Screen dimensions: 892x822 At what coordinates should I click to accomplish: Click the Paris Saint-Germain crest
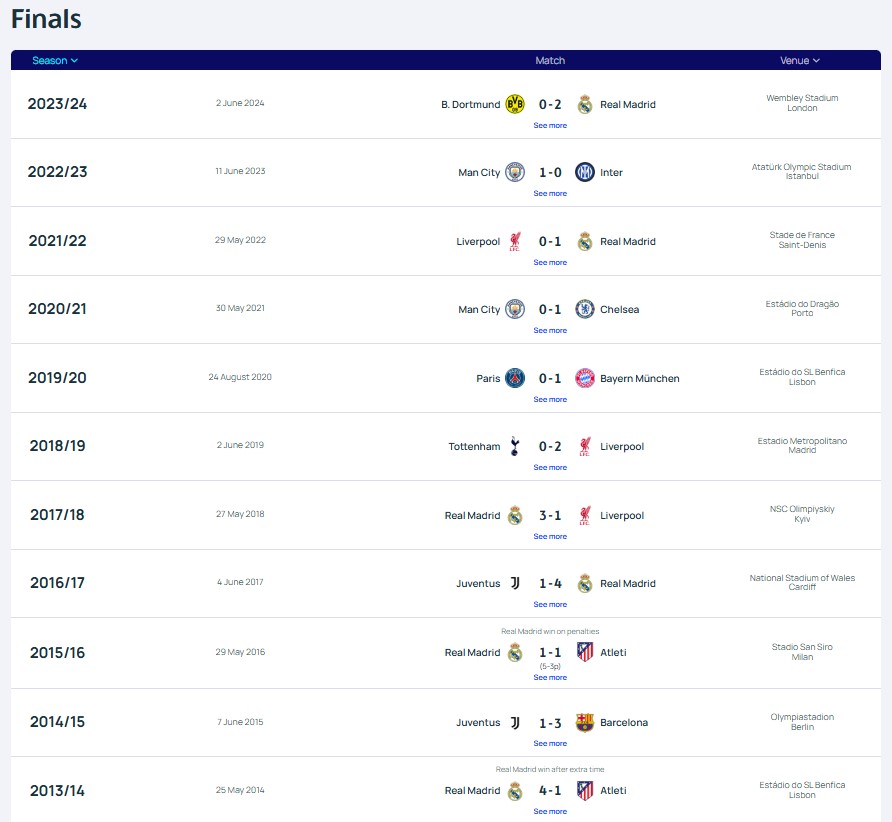pos(515,378)
